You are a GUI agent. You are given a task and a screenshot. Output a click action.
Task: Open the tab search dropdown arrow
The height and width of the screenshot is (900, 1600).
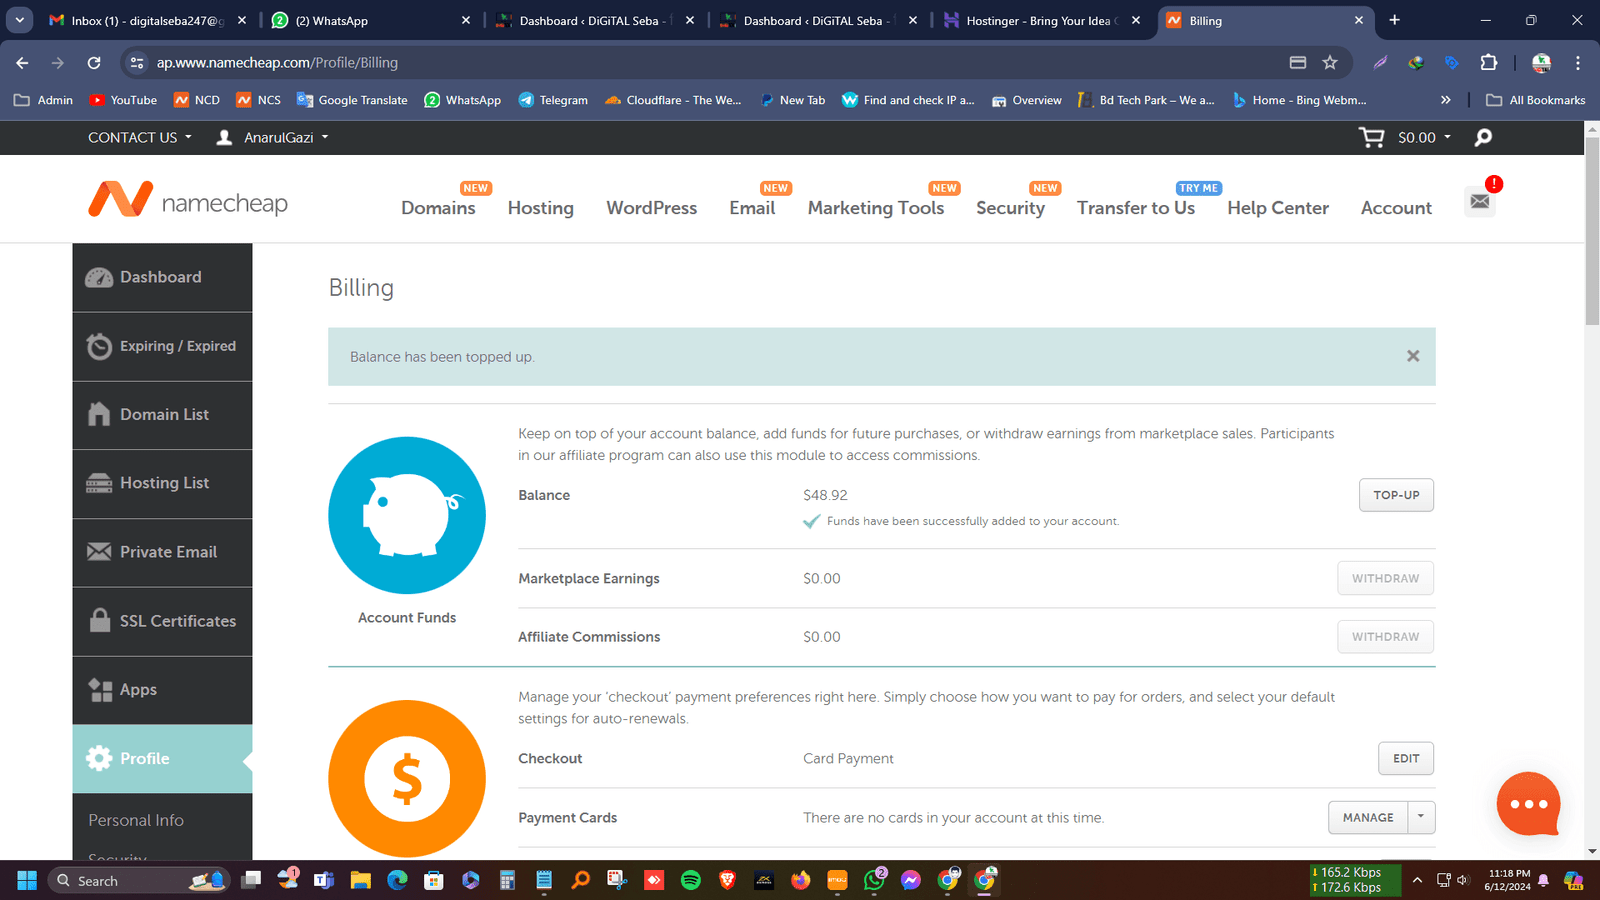tap(19, 20)
